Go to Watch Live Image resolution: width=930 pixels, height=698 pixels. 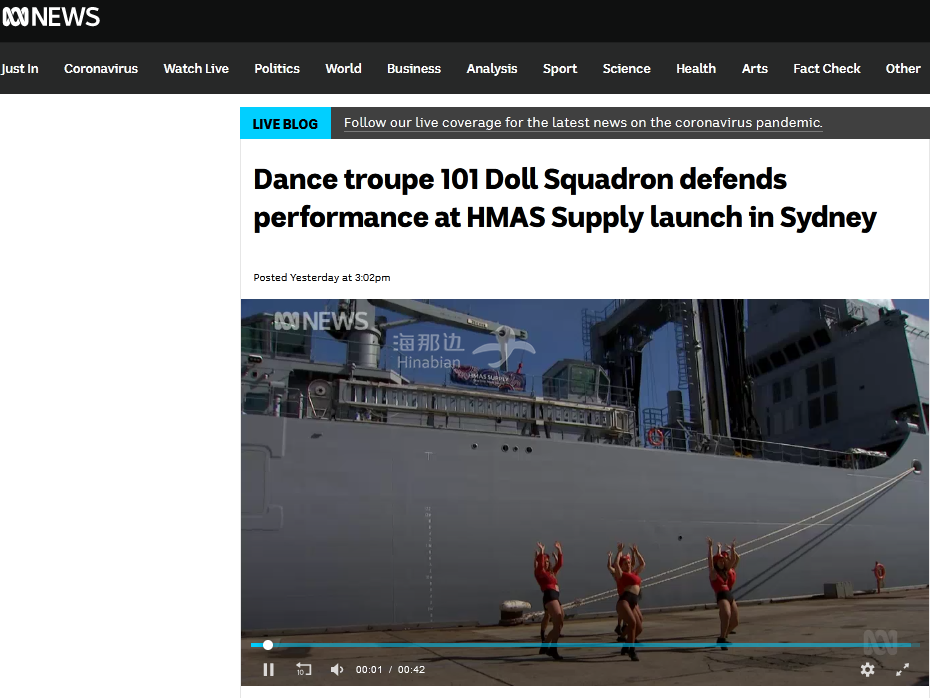click(x=196, y=68)
